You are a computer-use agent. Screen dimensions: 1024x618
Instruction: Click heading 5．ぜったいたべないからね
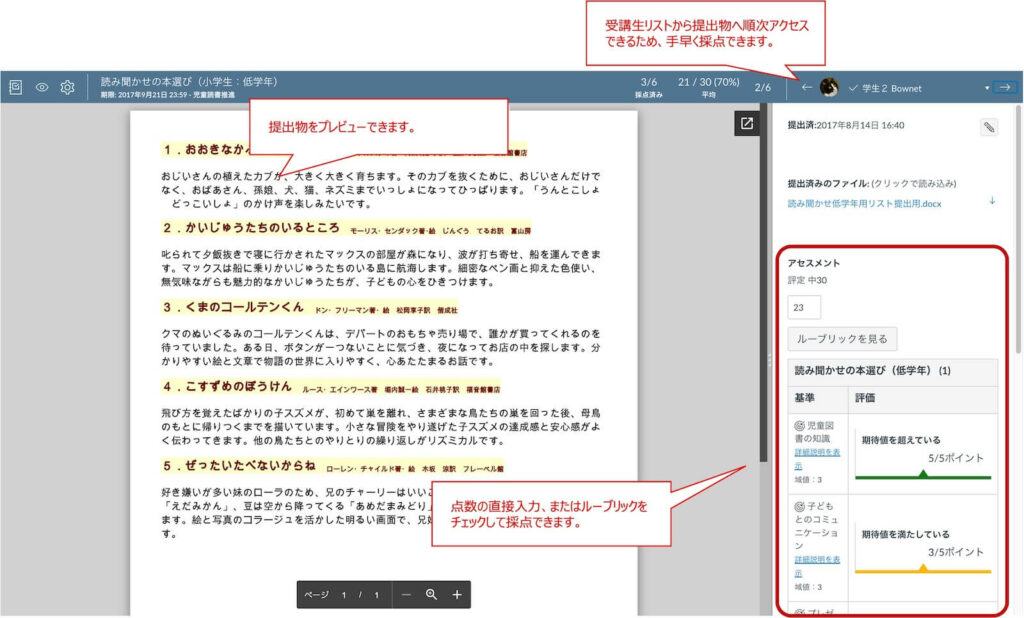[239, 465]
